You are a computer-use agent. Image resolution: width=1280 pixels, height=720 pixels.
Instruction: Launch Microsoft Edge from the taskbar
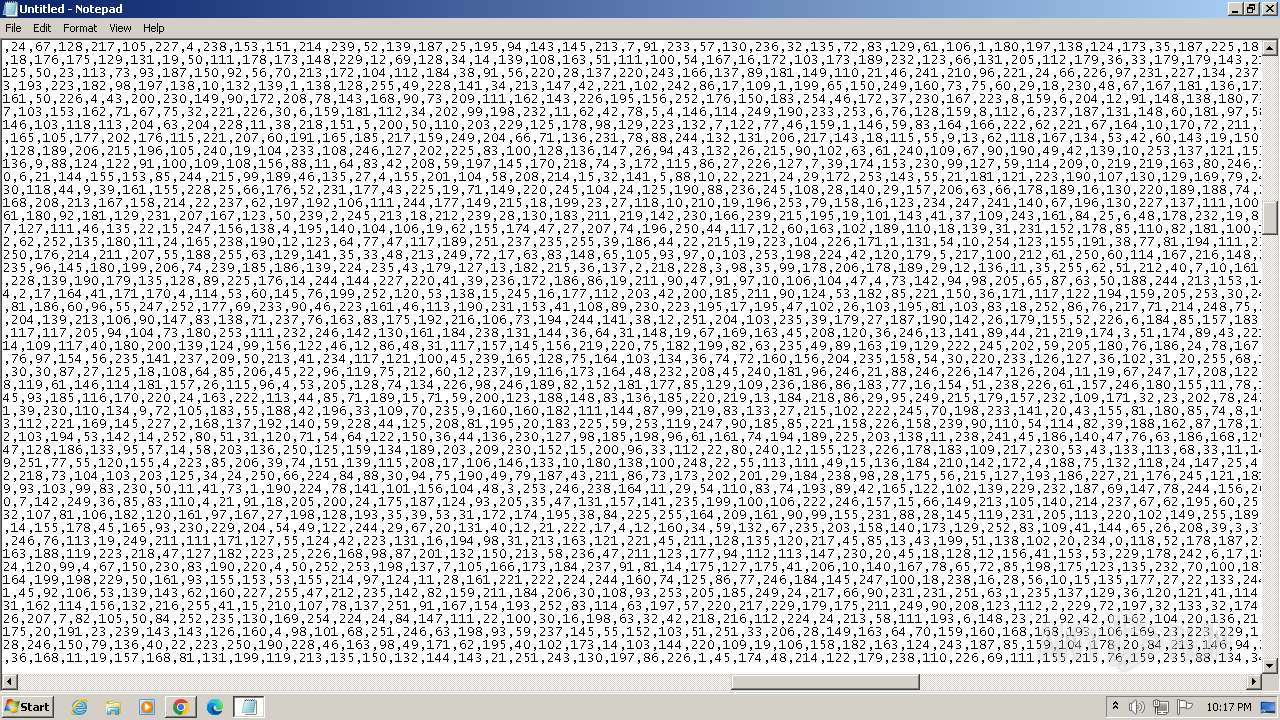point(215,707)
